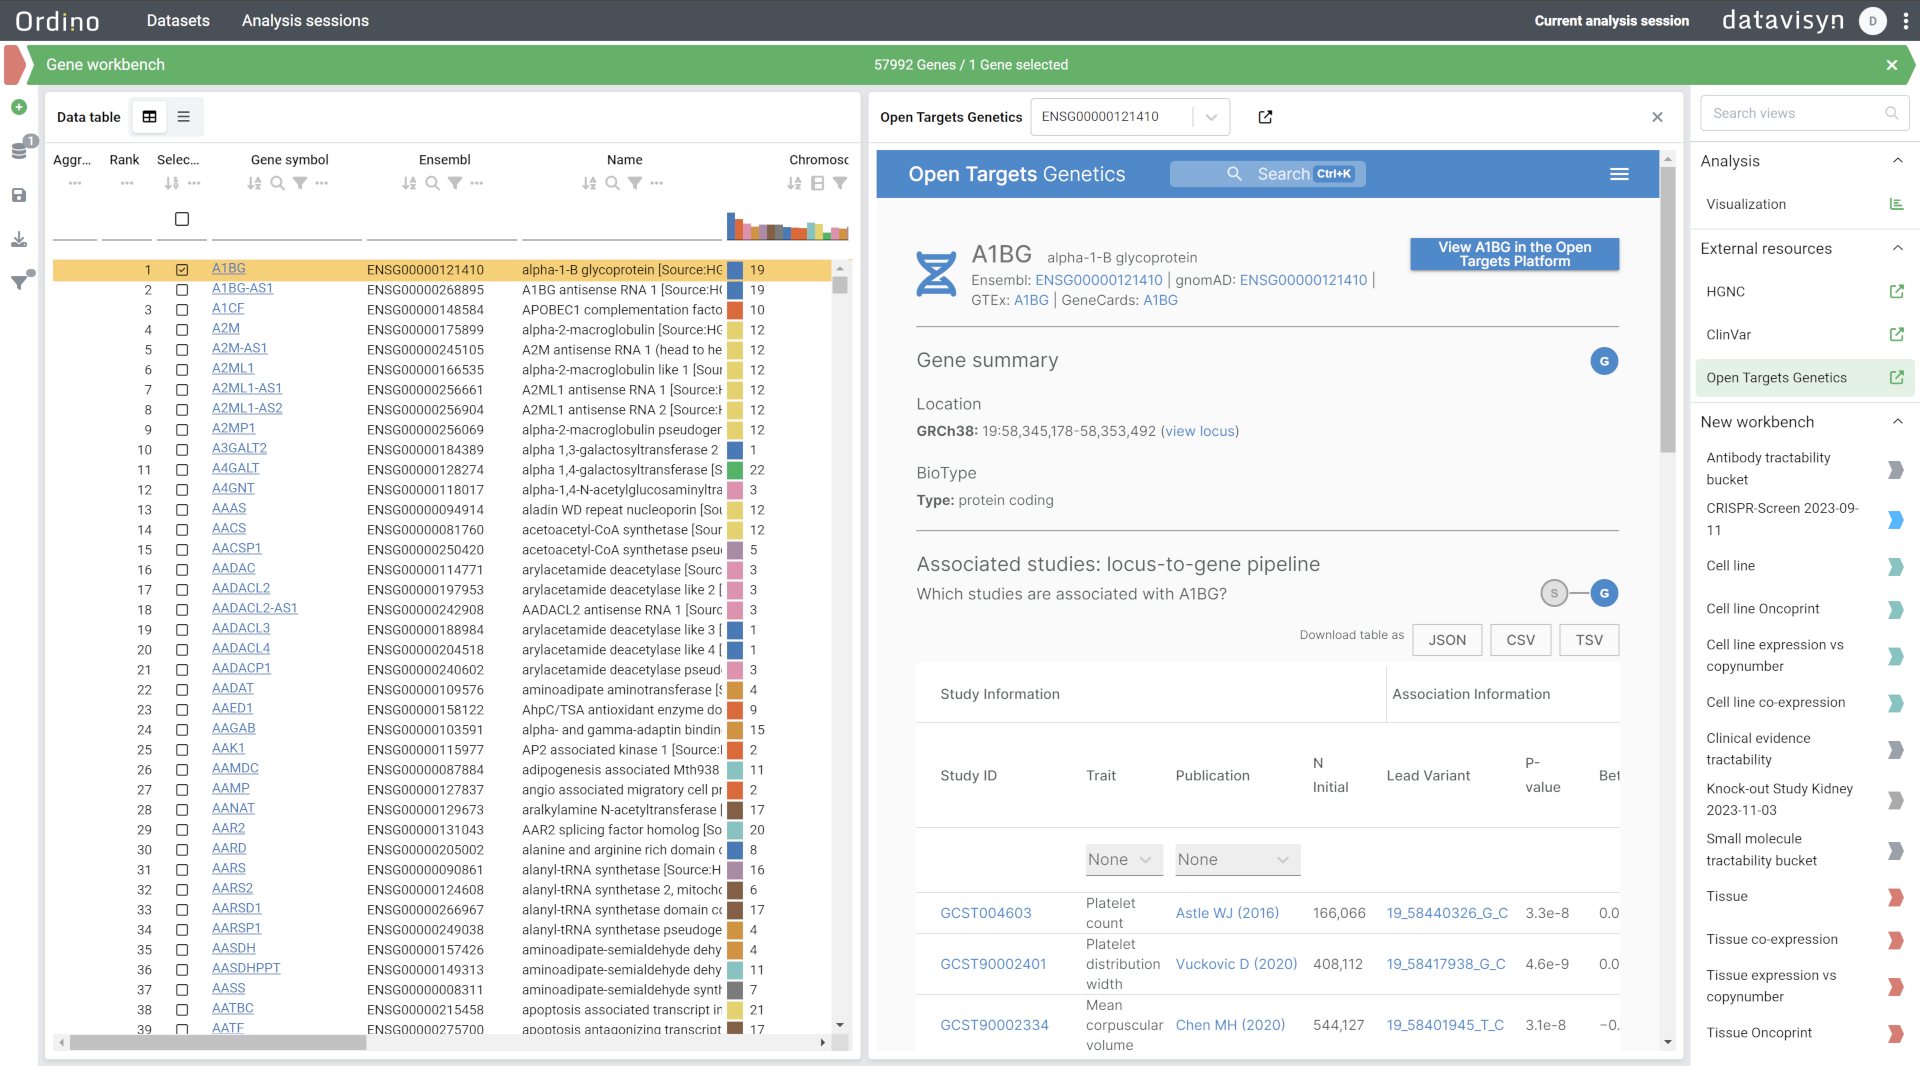This screenshot has height=1066, width=1920.
Task: Collapse the External resources section
Action: click(x=1898, y=248)
